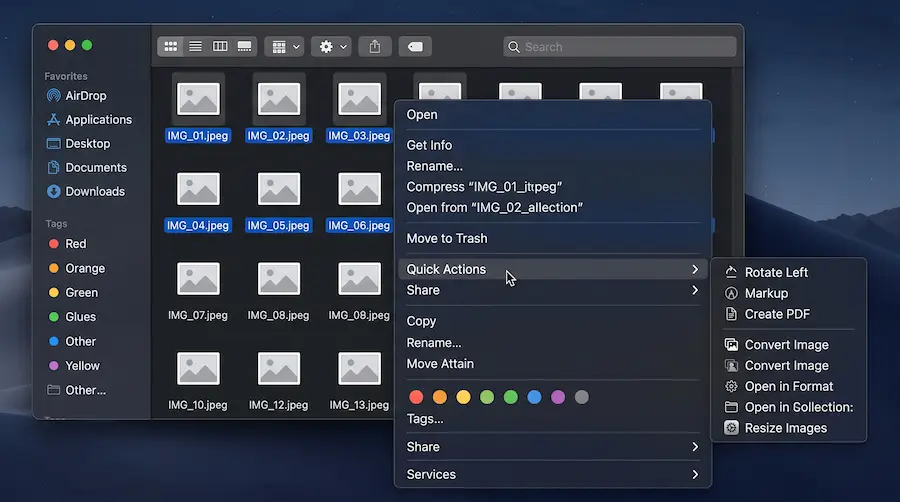The width and height of the screenshot is (900, 502).
Task: Select the IMG_04.jpeg thumbnail
Action: pos(198,189)
